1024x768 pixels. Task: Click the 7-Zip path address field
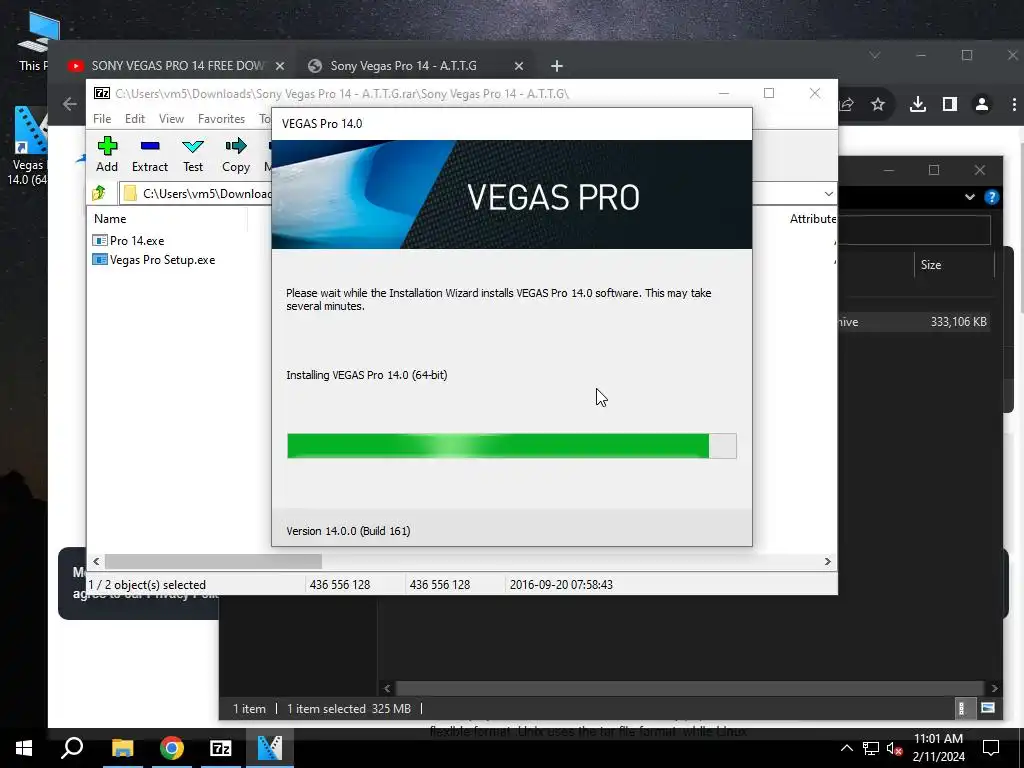(x=196, y=193)
